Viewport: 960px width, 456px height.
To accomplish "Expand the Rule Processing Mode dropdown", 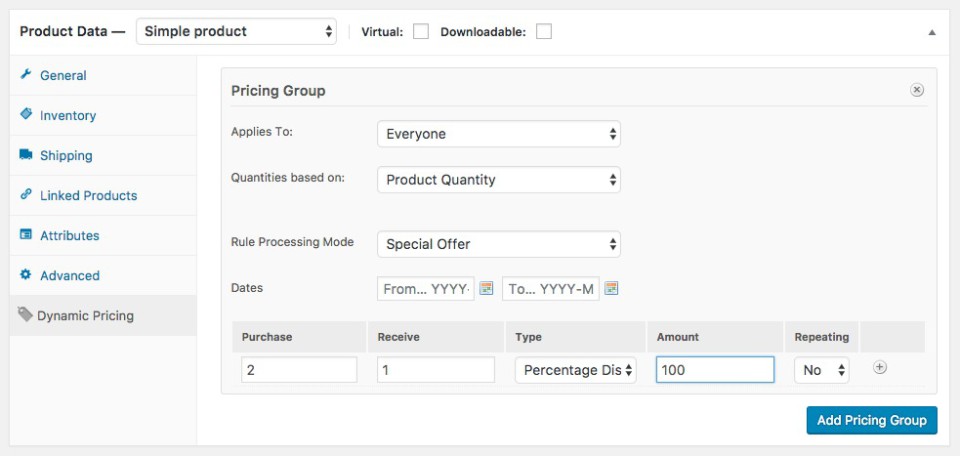I will click(x=498, y=244).
